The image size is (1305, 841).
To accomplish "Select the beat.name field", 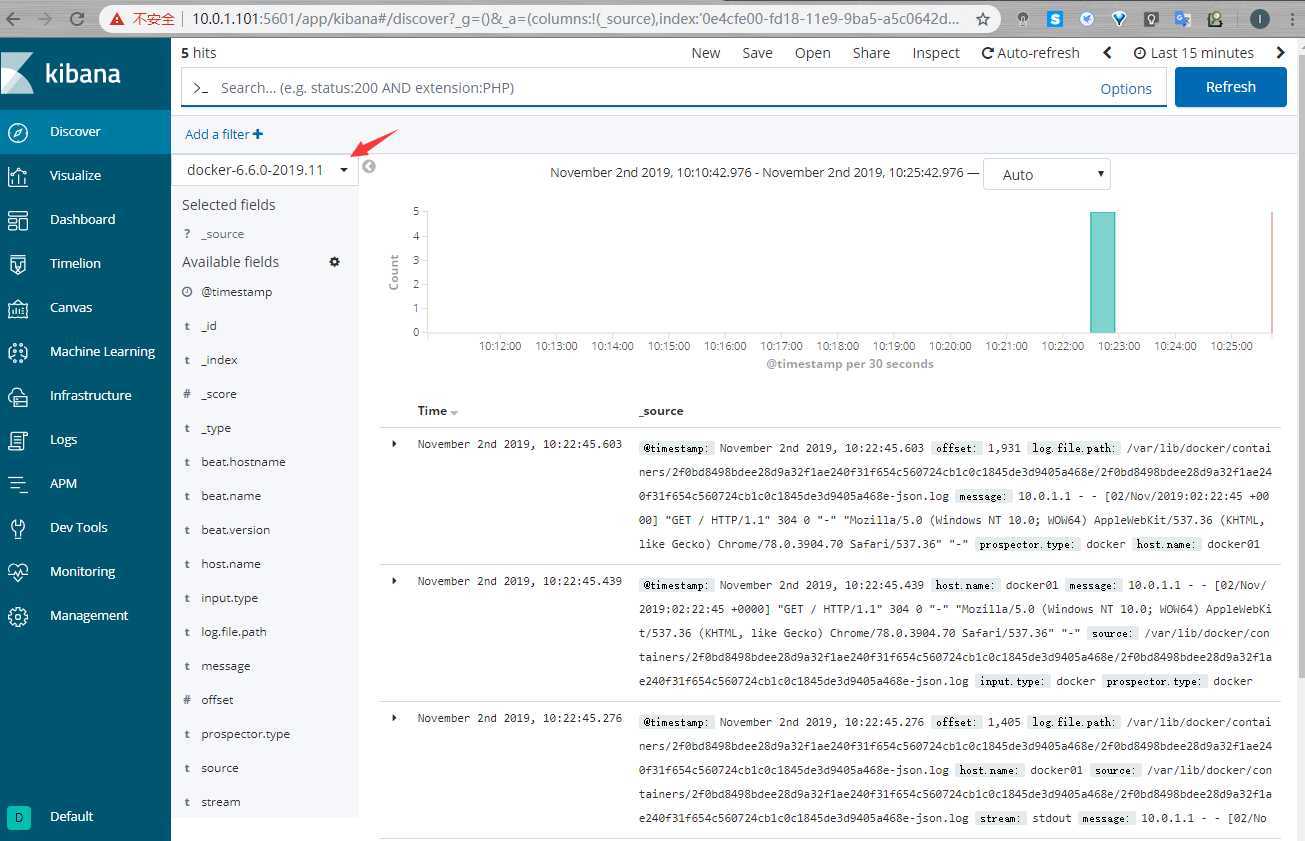I will click(x=230, y=495).
